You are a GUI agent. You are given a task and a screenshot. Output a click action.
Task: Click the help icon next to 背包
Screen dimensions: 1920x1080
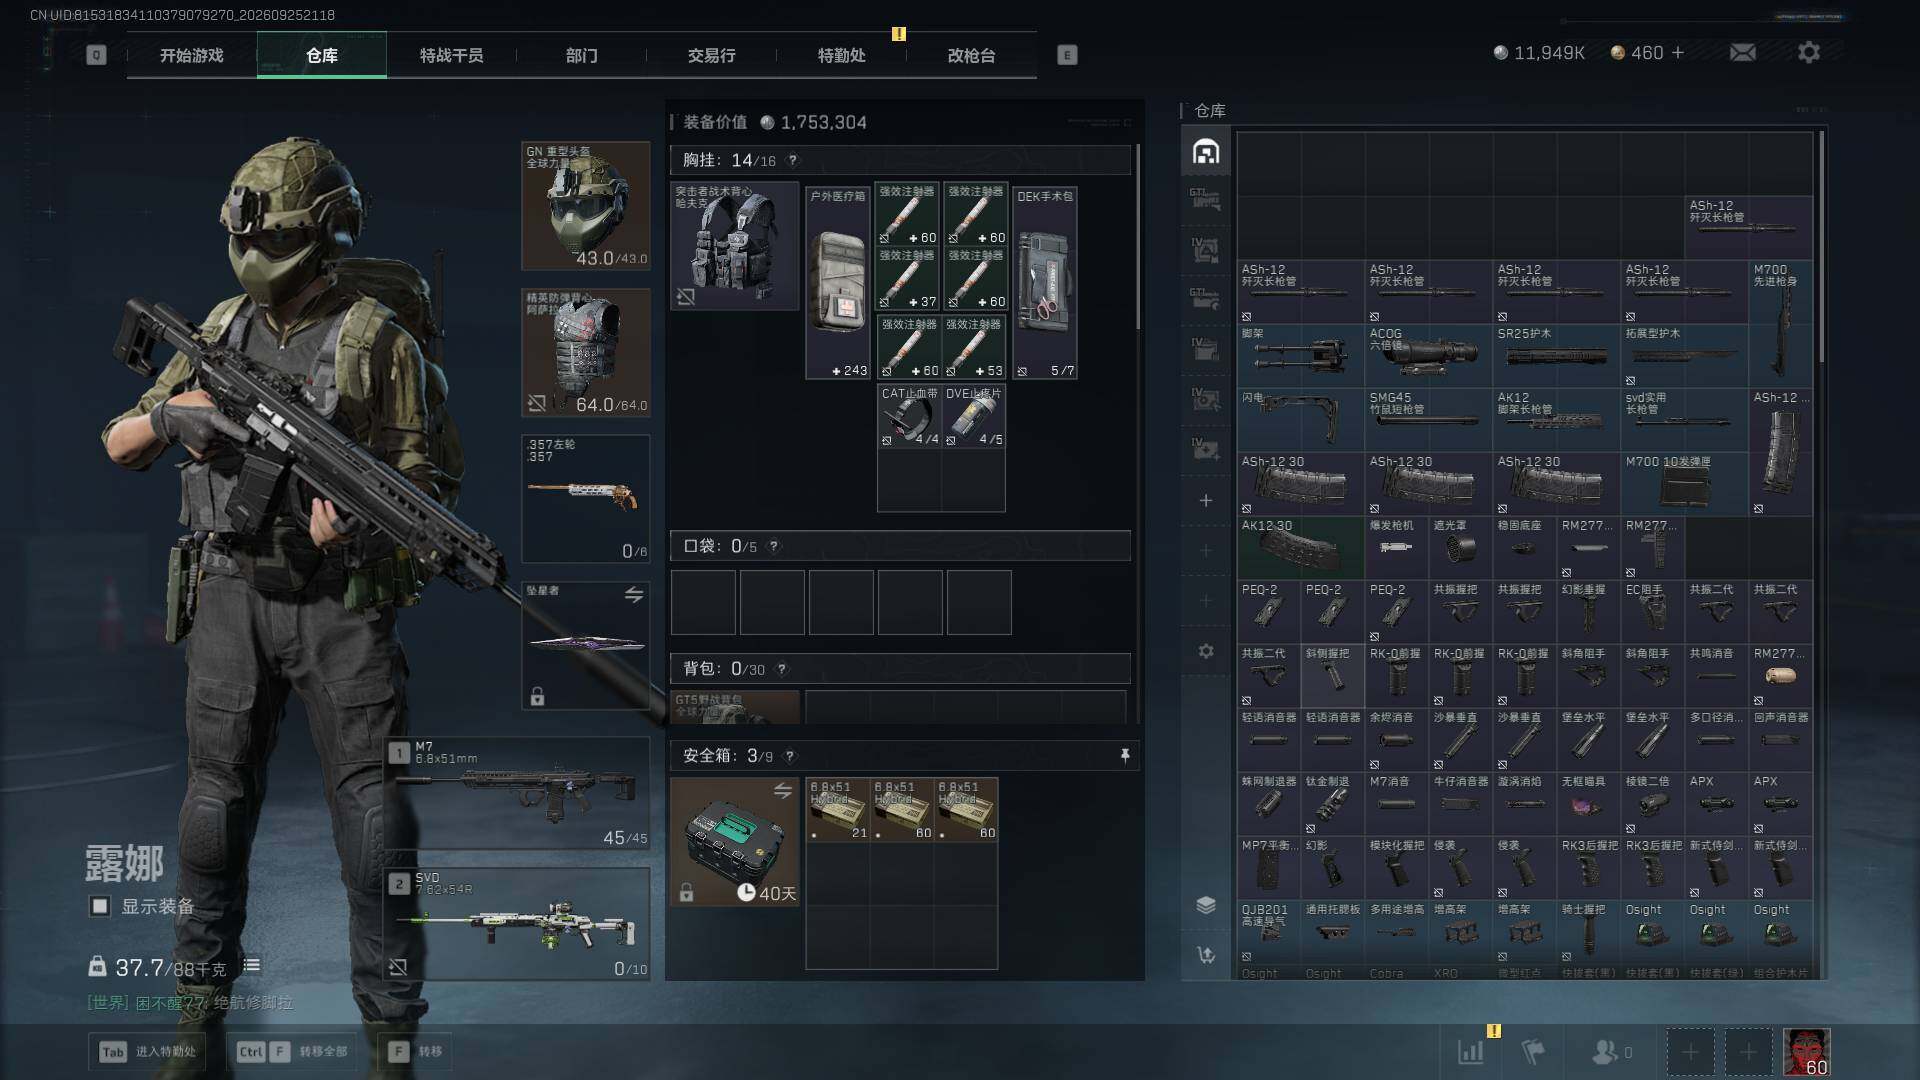pos(782,669)
